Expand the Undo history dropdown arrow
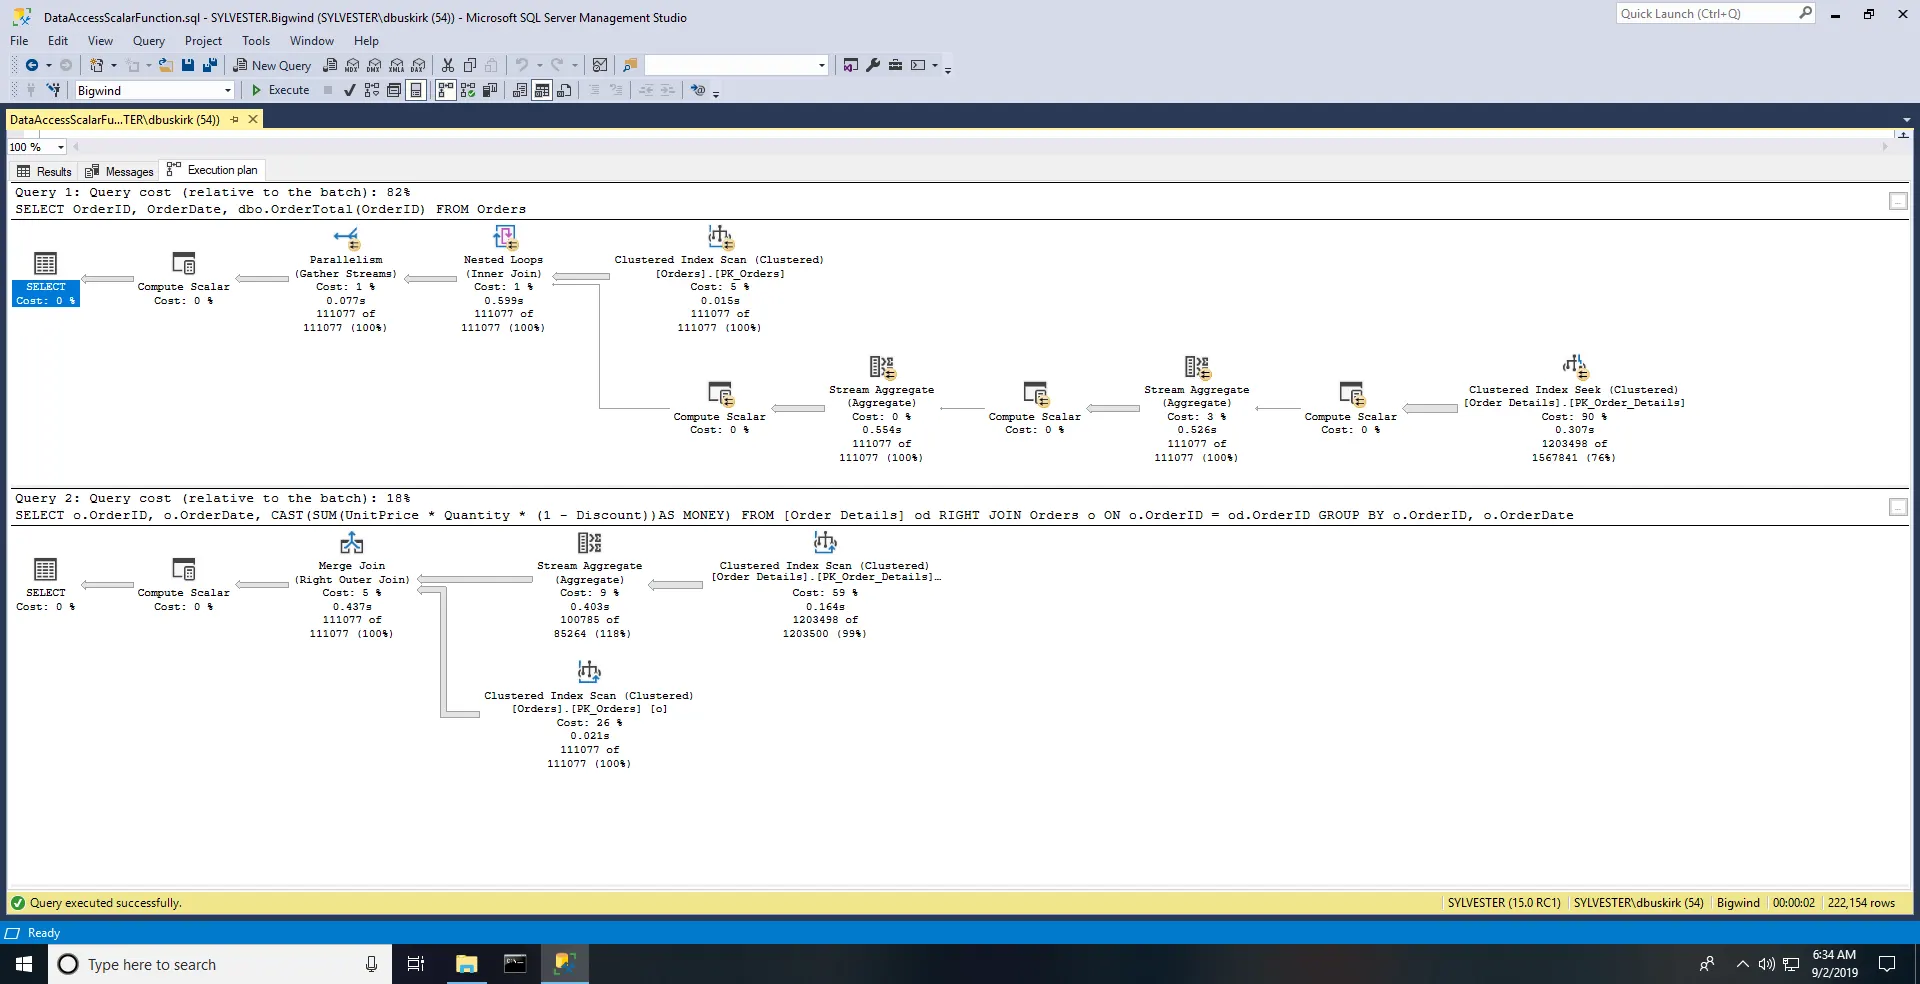 [x=539, y=65]
